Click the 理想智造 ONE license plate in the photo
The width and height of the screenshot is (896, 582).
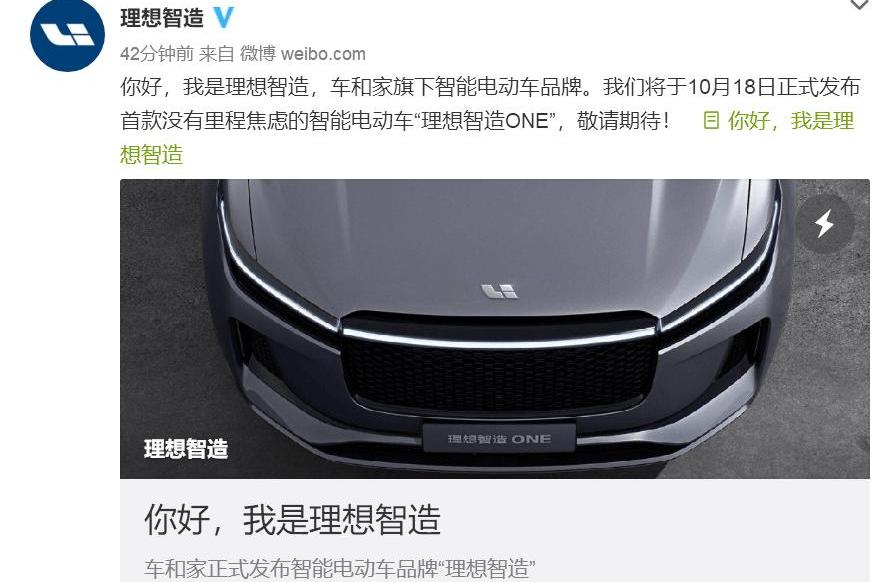pyautogui.click(x=499, y=439)
